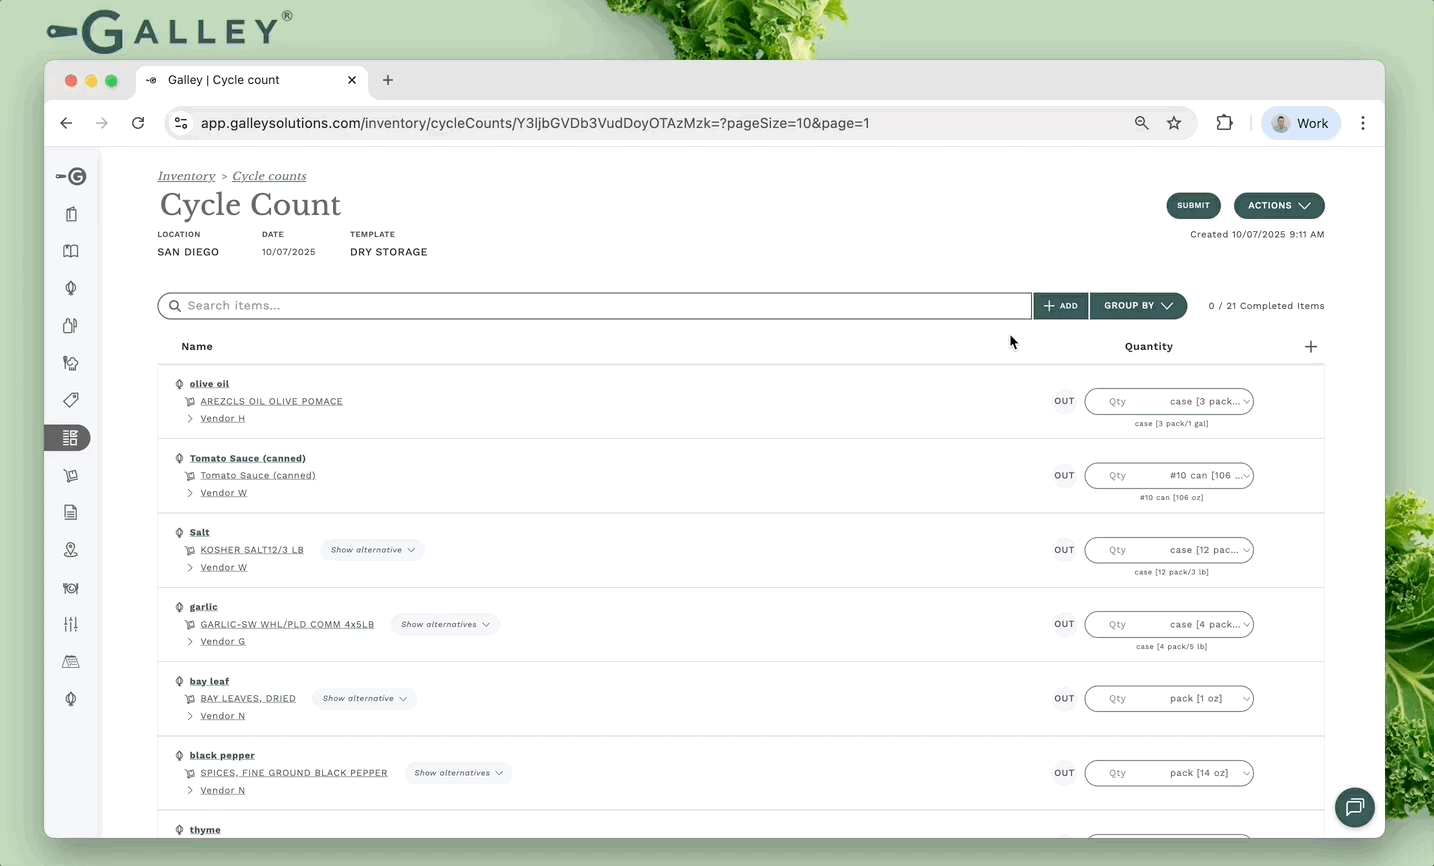
Task: Click the plus icon beside Quantity header
Action: pyautogui.click(x=1310, y=347)
